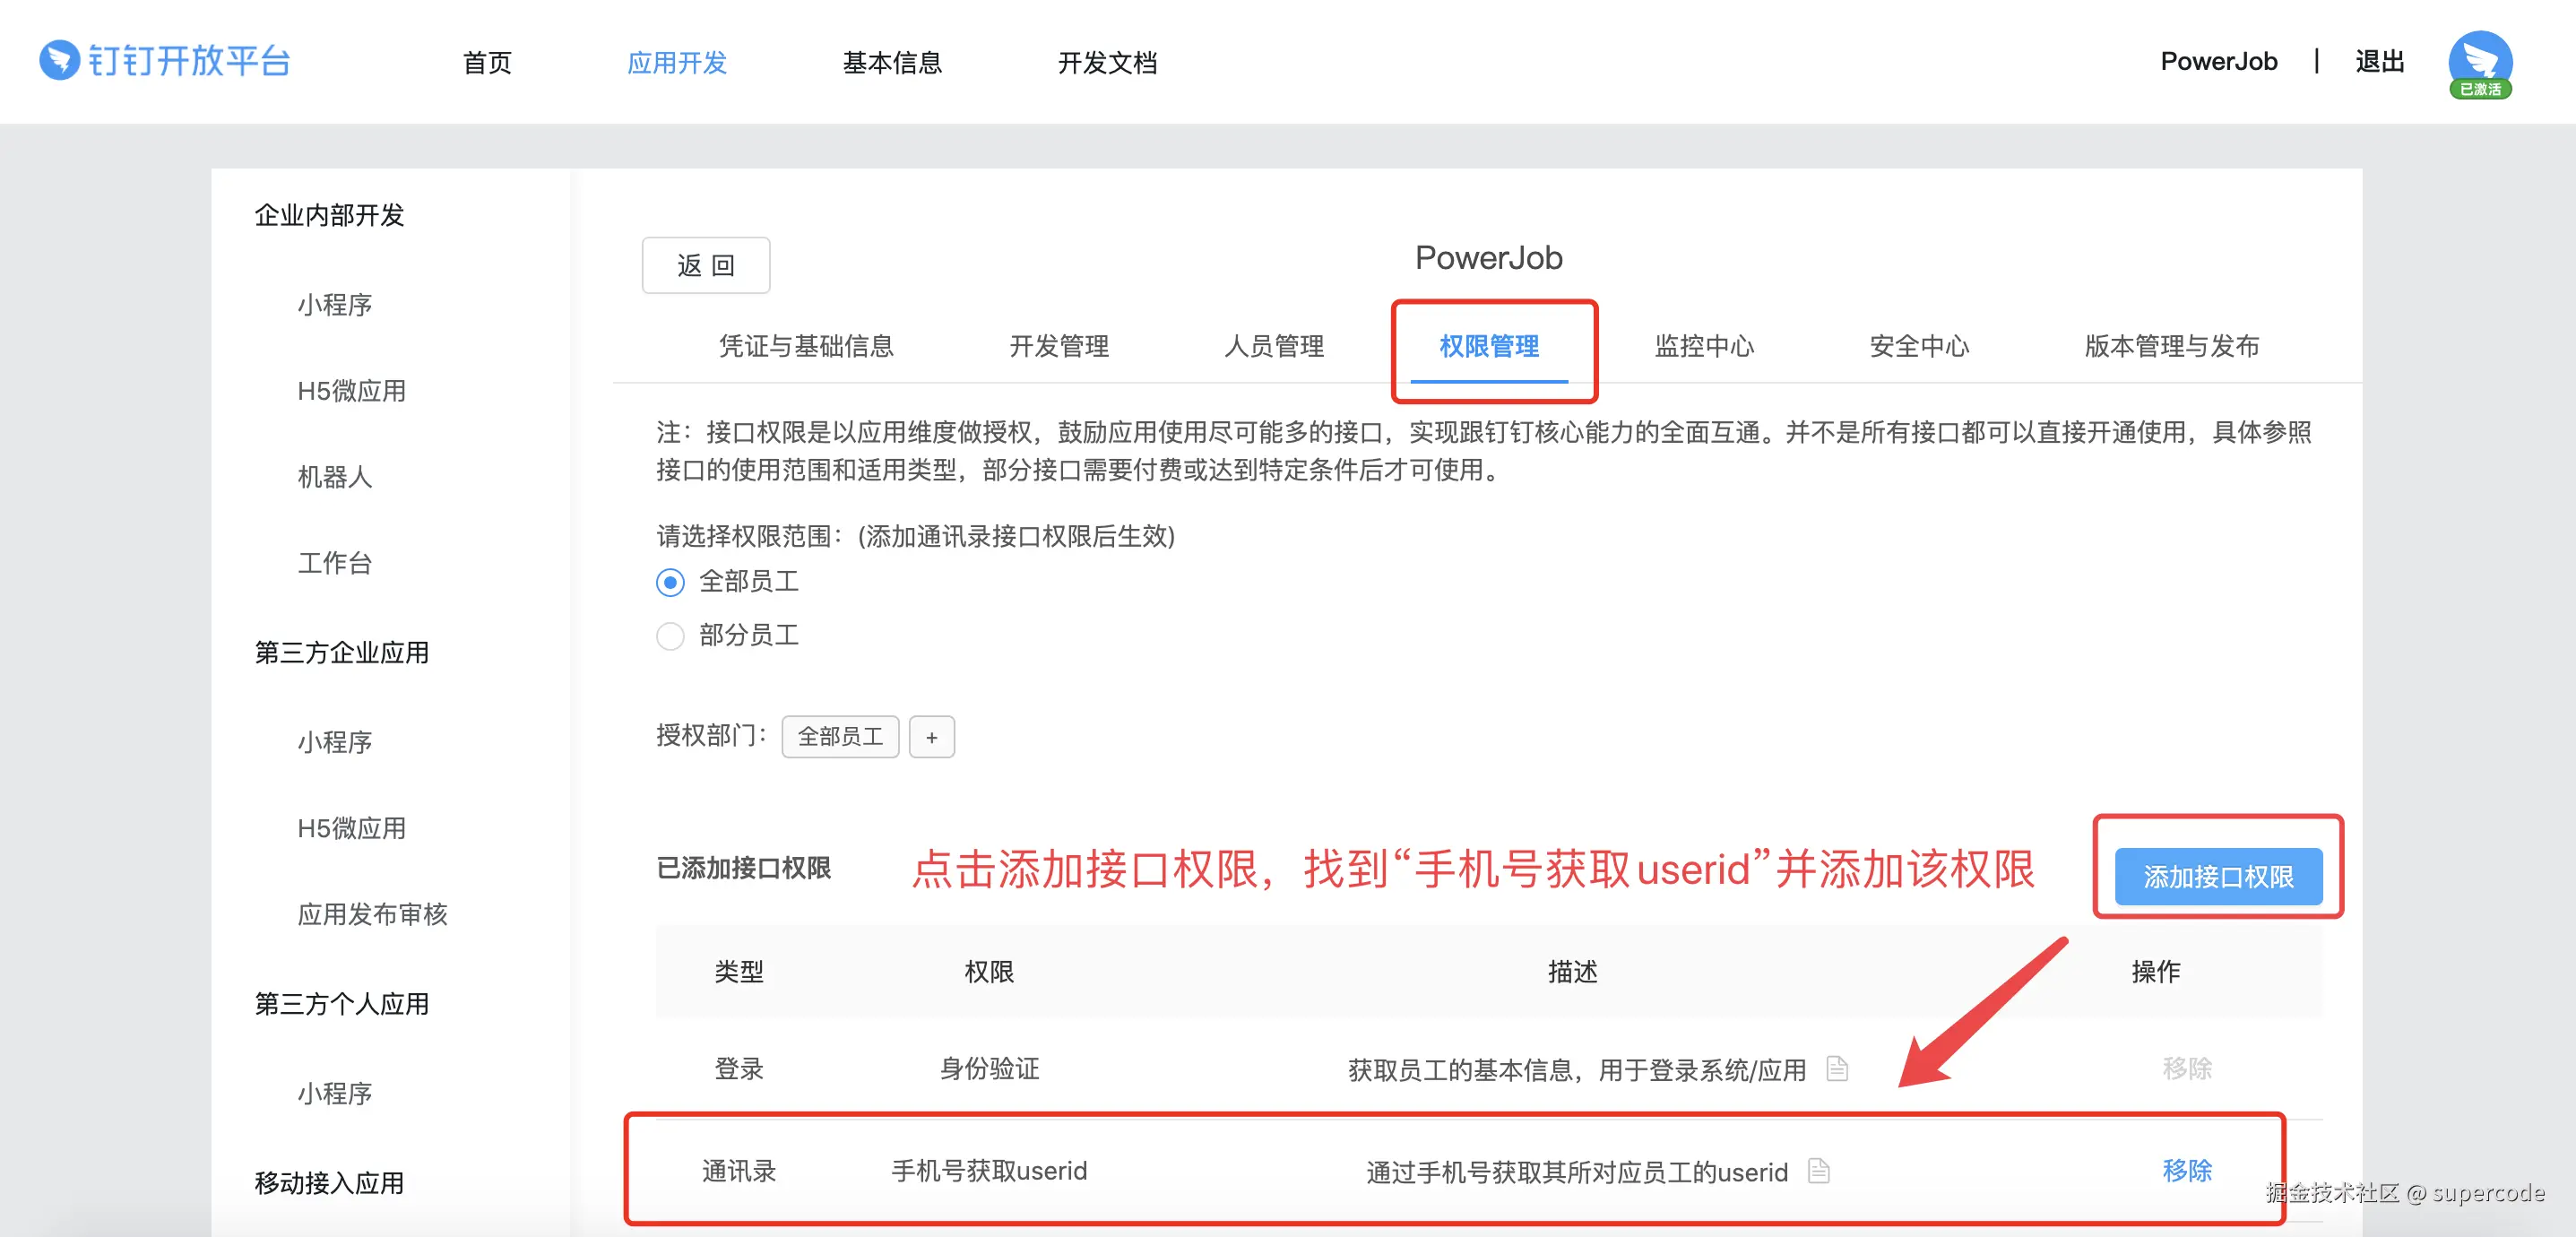Select the 全部员工 radio option
Viewport: 2576px width, 1237px height.
(x=670, y=582)
